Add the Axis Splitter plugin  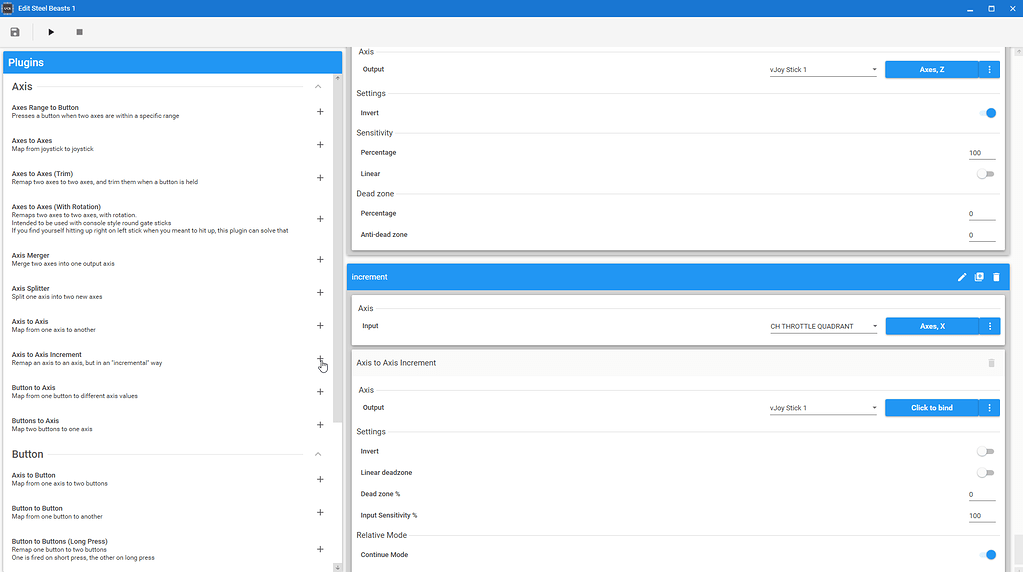pos(320,293)
